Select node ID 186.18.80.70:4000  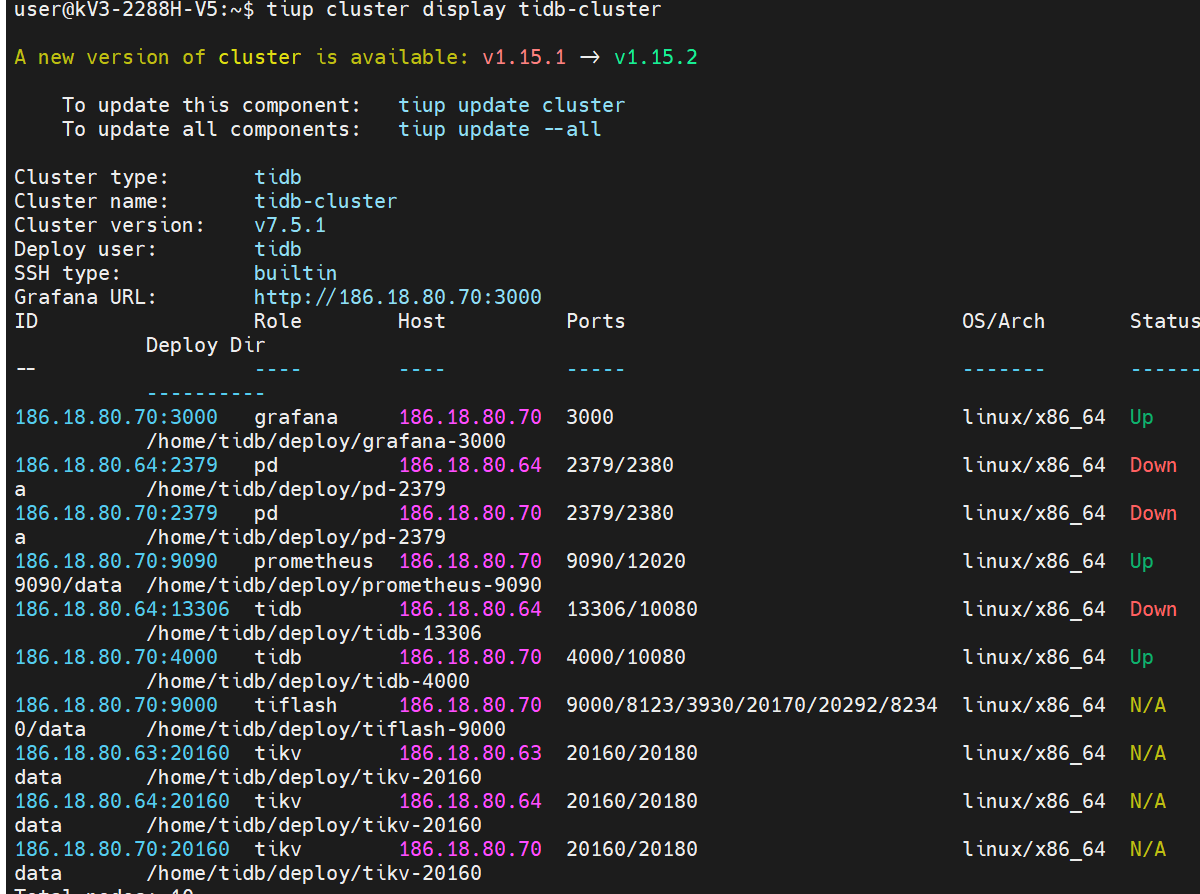tap(116, 657)
